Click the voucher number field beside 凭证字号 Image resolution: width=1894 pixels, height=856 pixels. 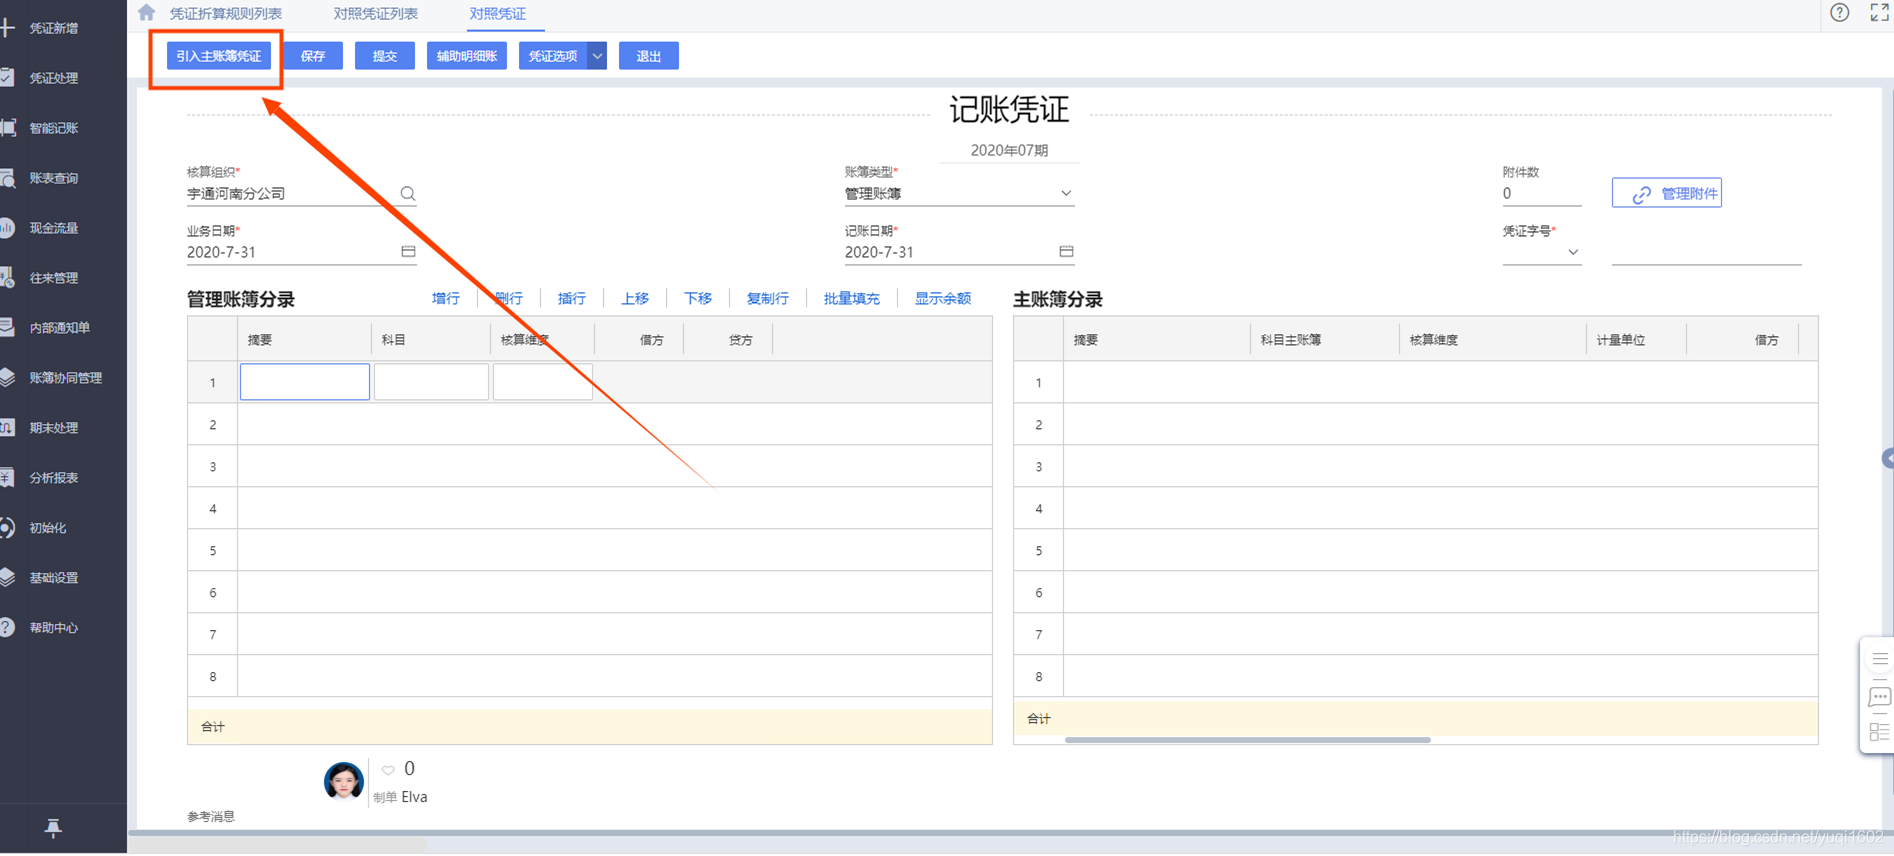coord(1706,252)
